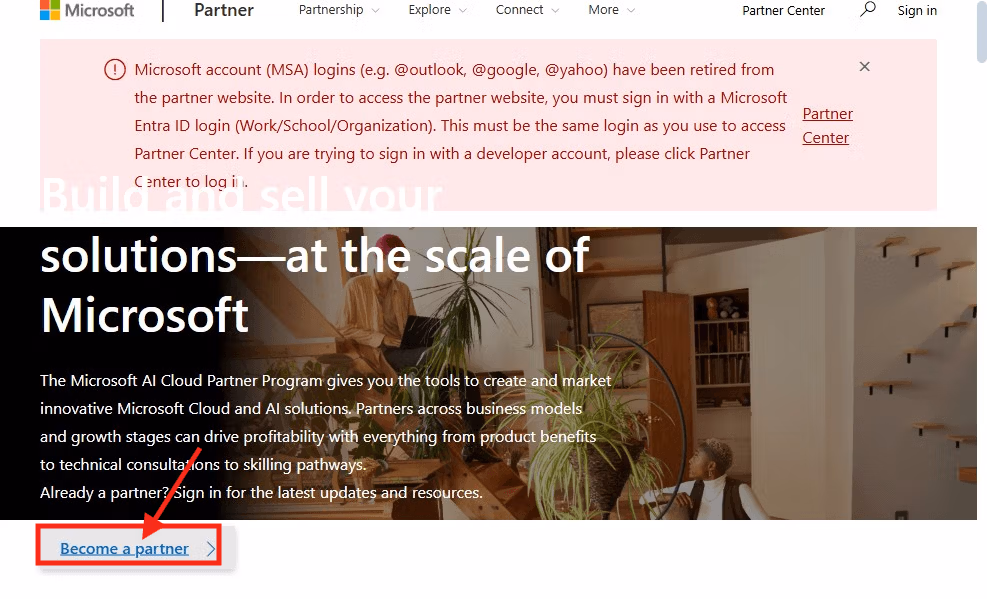The height and width of the screenshot is (599, 987).
Task: Click the Microsoft logo
Action: click(x=87, y=10)
